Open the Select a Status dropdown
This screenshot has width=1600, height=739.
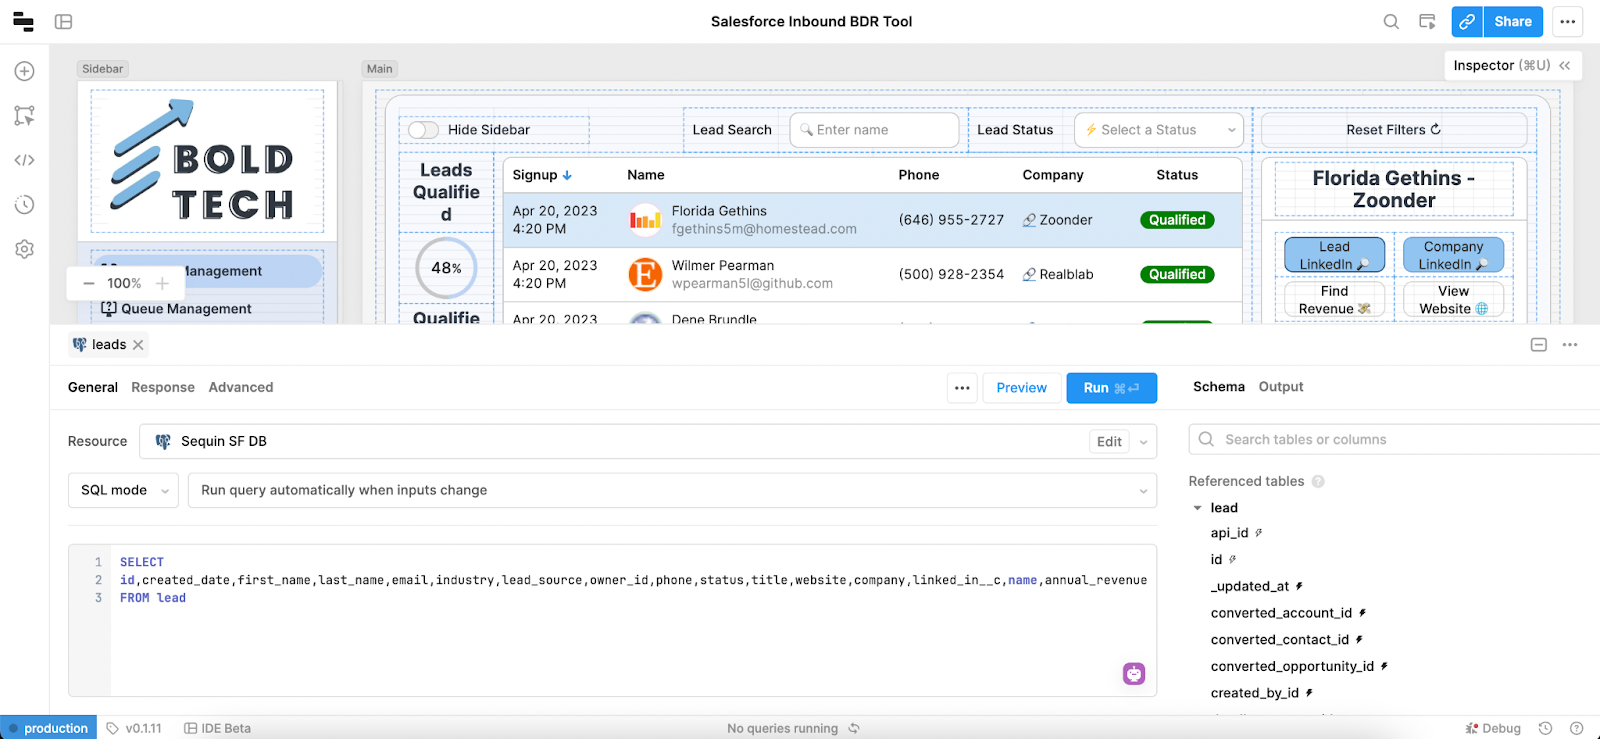(x=1159, y=130)
